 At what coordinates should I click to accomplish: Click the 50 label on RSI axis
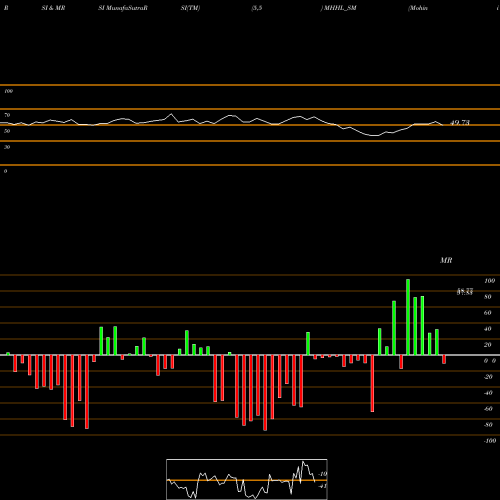tap(7, 131)
